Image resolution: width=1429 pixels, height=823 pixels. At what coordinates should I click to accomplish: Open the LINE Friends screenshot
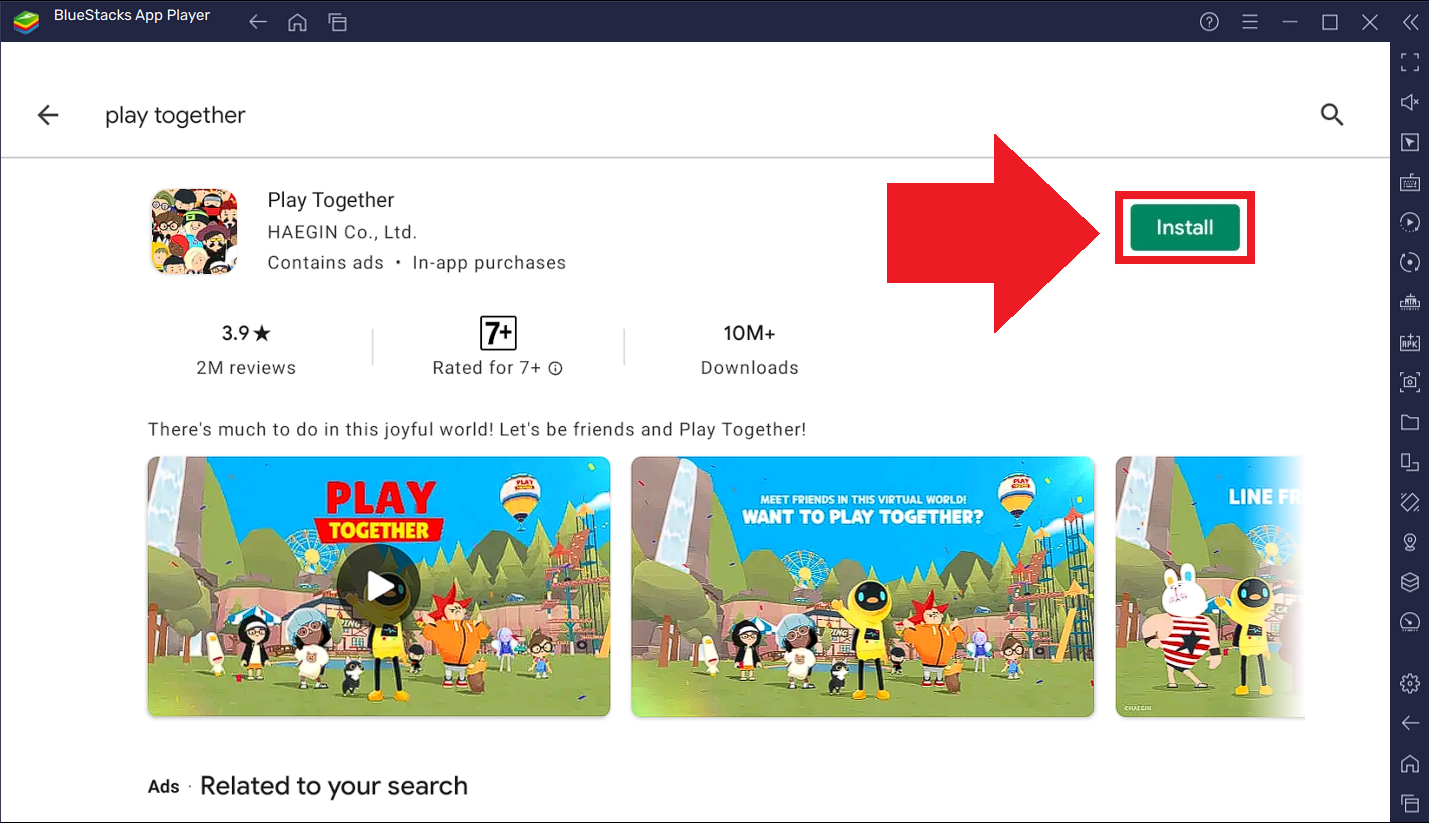(1210, 586)
